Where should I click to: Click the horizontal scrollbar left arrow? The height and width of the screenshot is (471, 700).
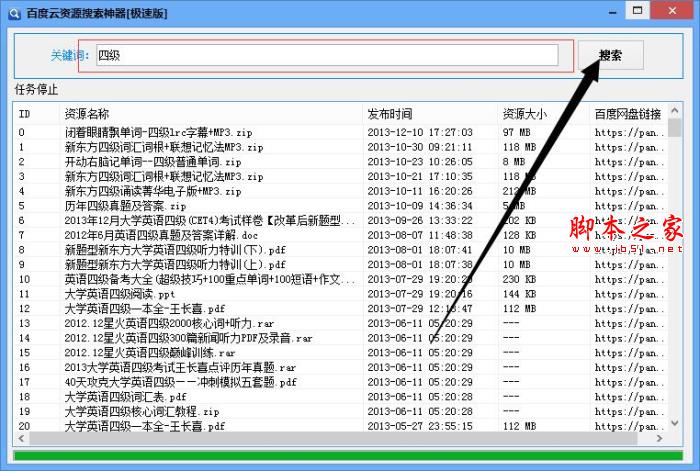click(21, 439)
